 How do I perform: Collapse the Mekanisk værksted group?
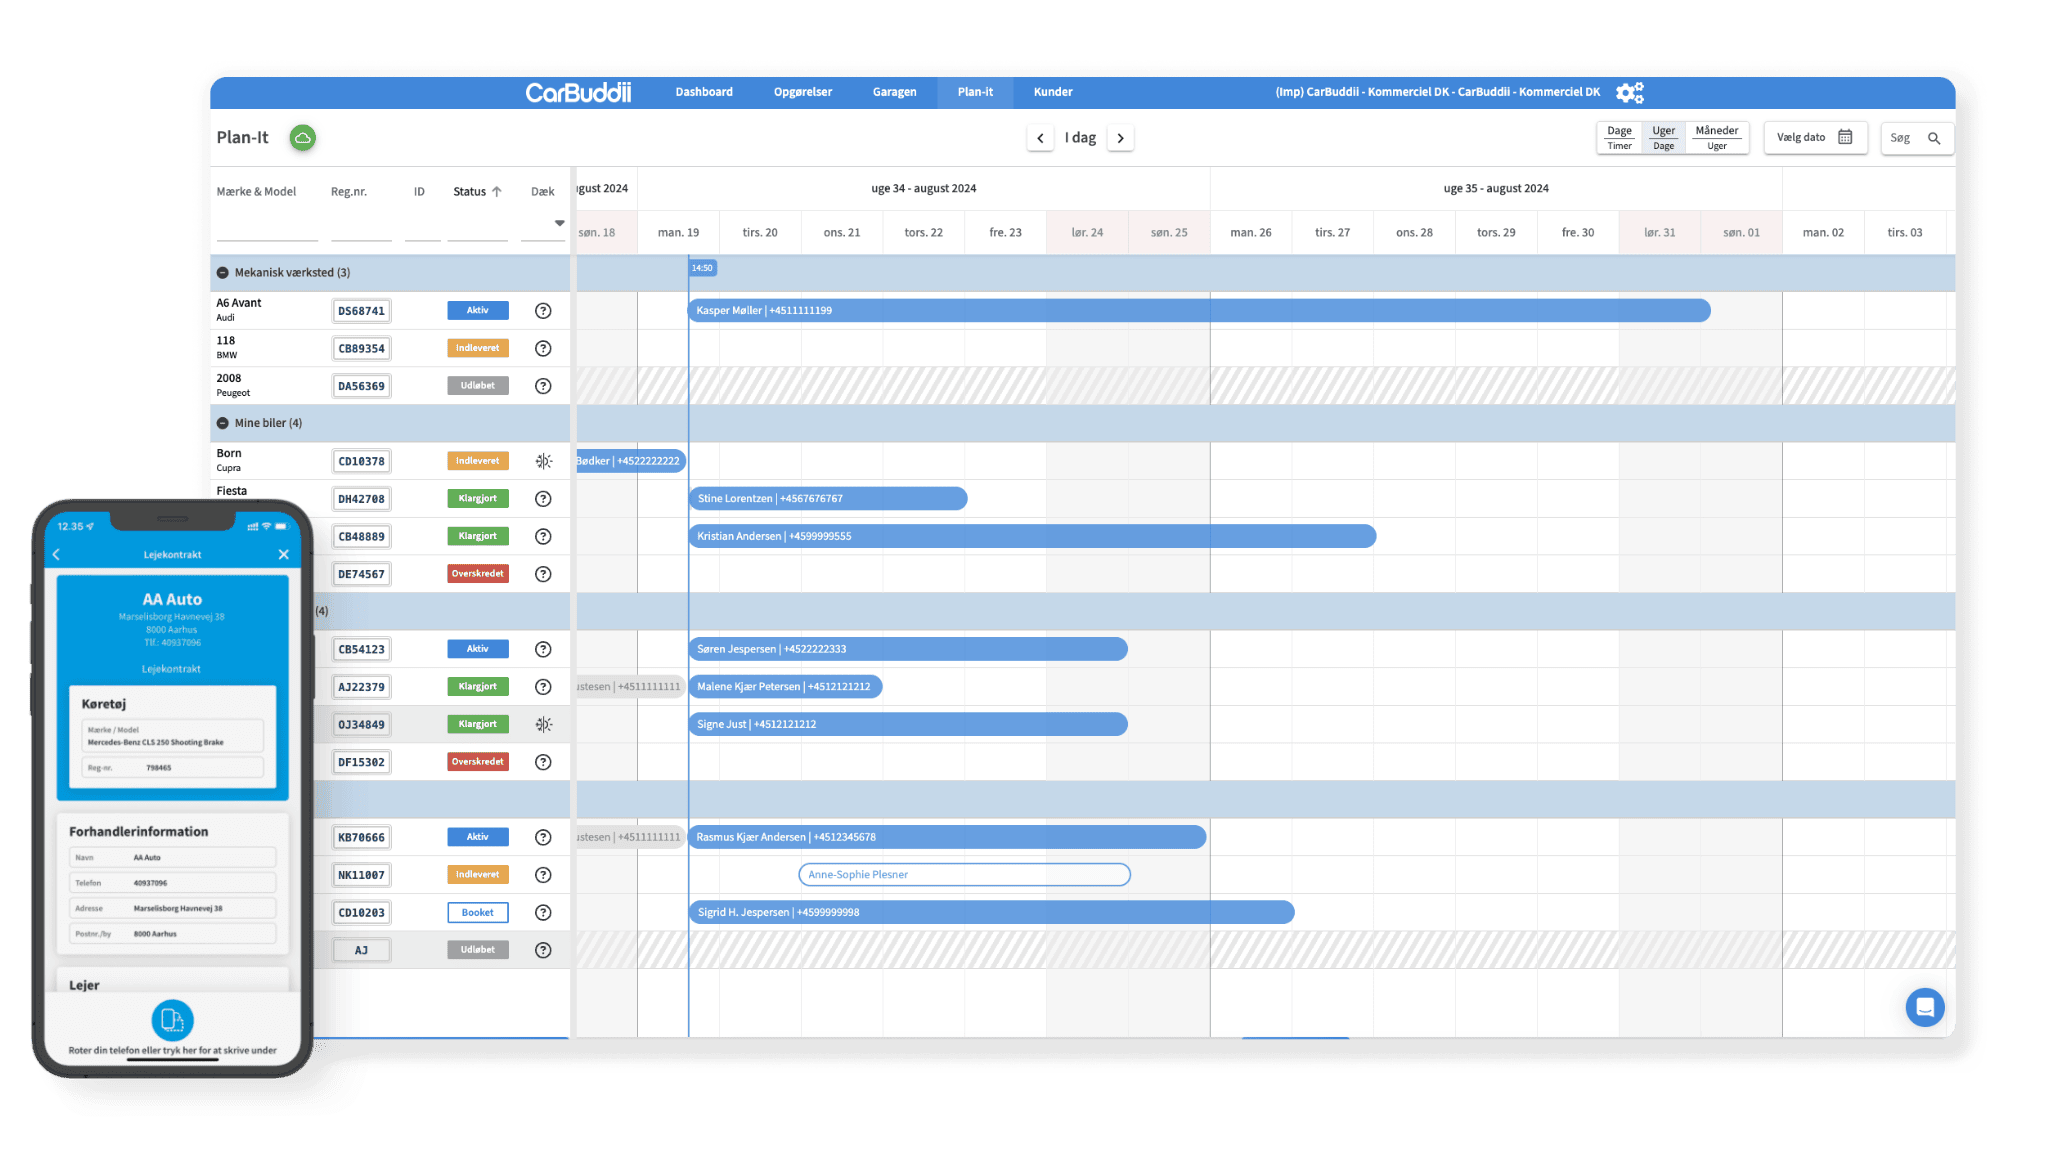pyautogui.click(x=223, y=273)
